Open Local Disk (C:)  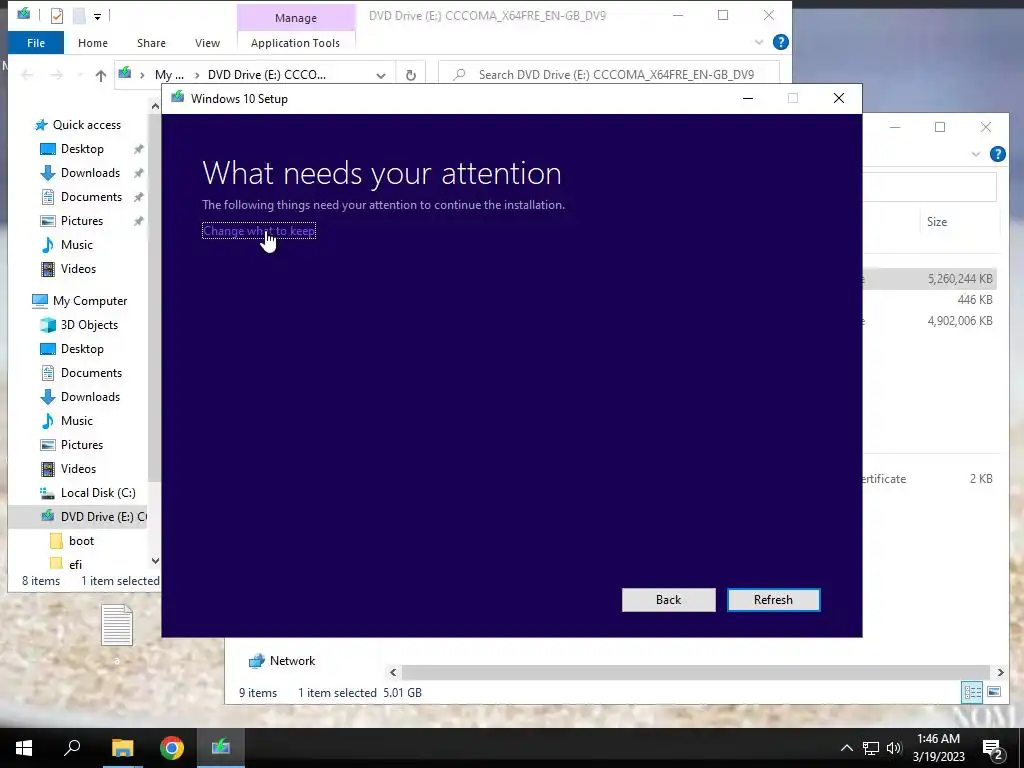98,493
